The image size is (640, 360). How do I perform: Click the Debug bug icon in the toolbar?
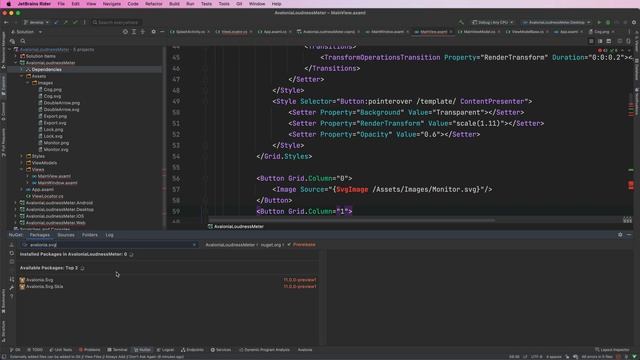click(608, 22)
